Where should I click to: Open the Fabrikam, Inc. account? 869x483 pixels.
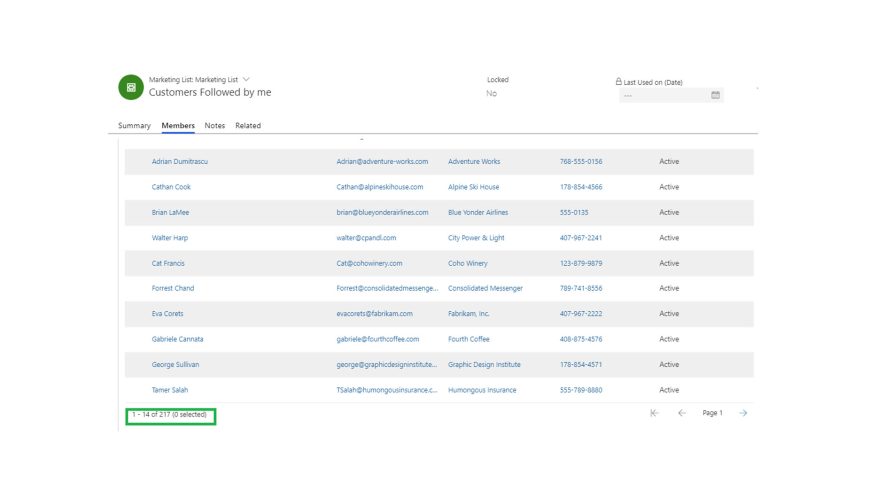point(468,314)
